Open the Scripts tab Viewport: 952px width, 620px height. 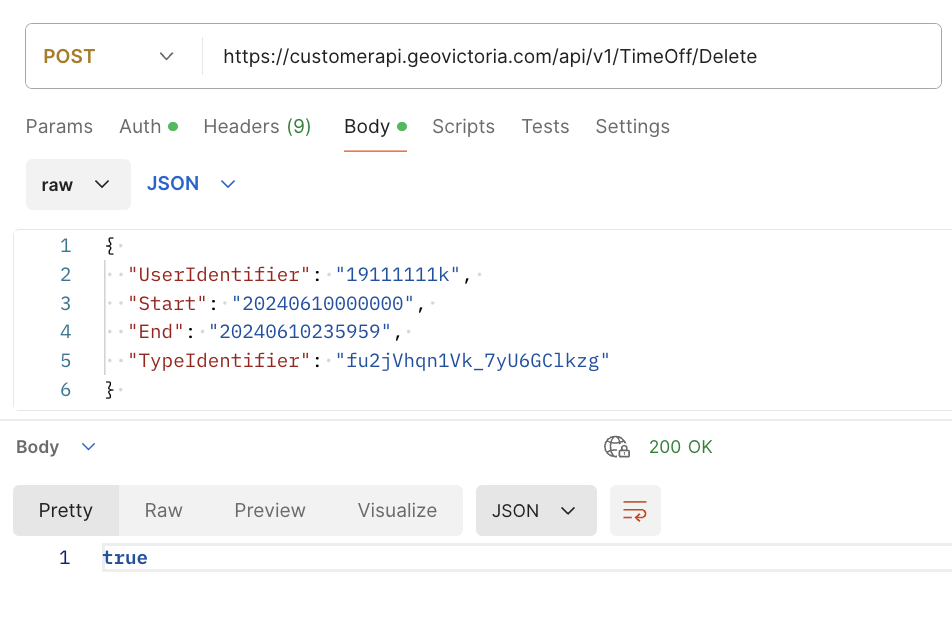point(463,127)
